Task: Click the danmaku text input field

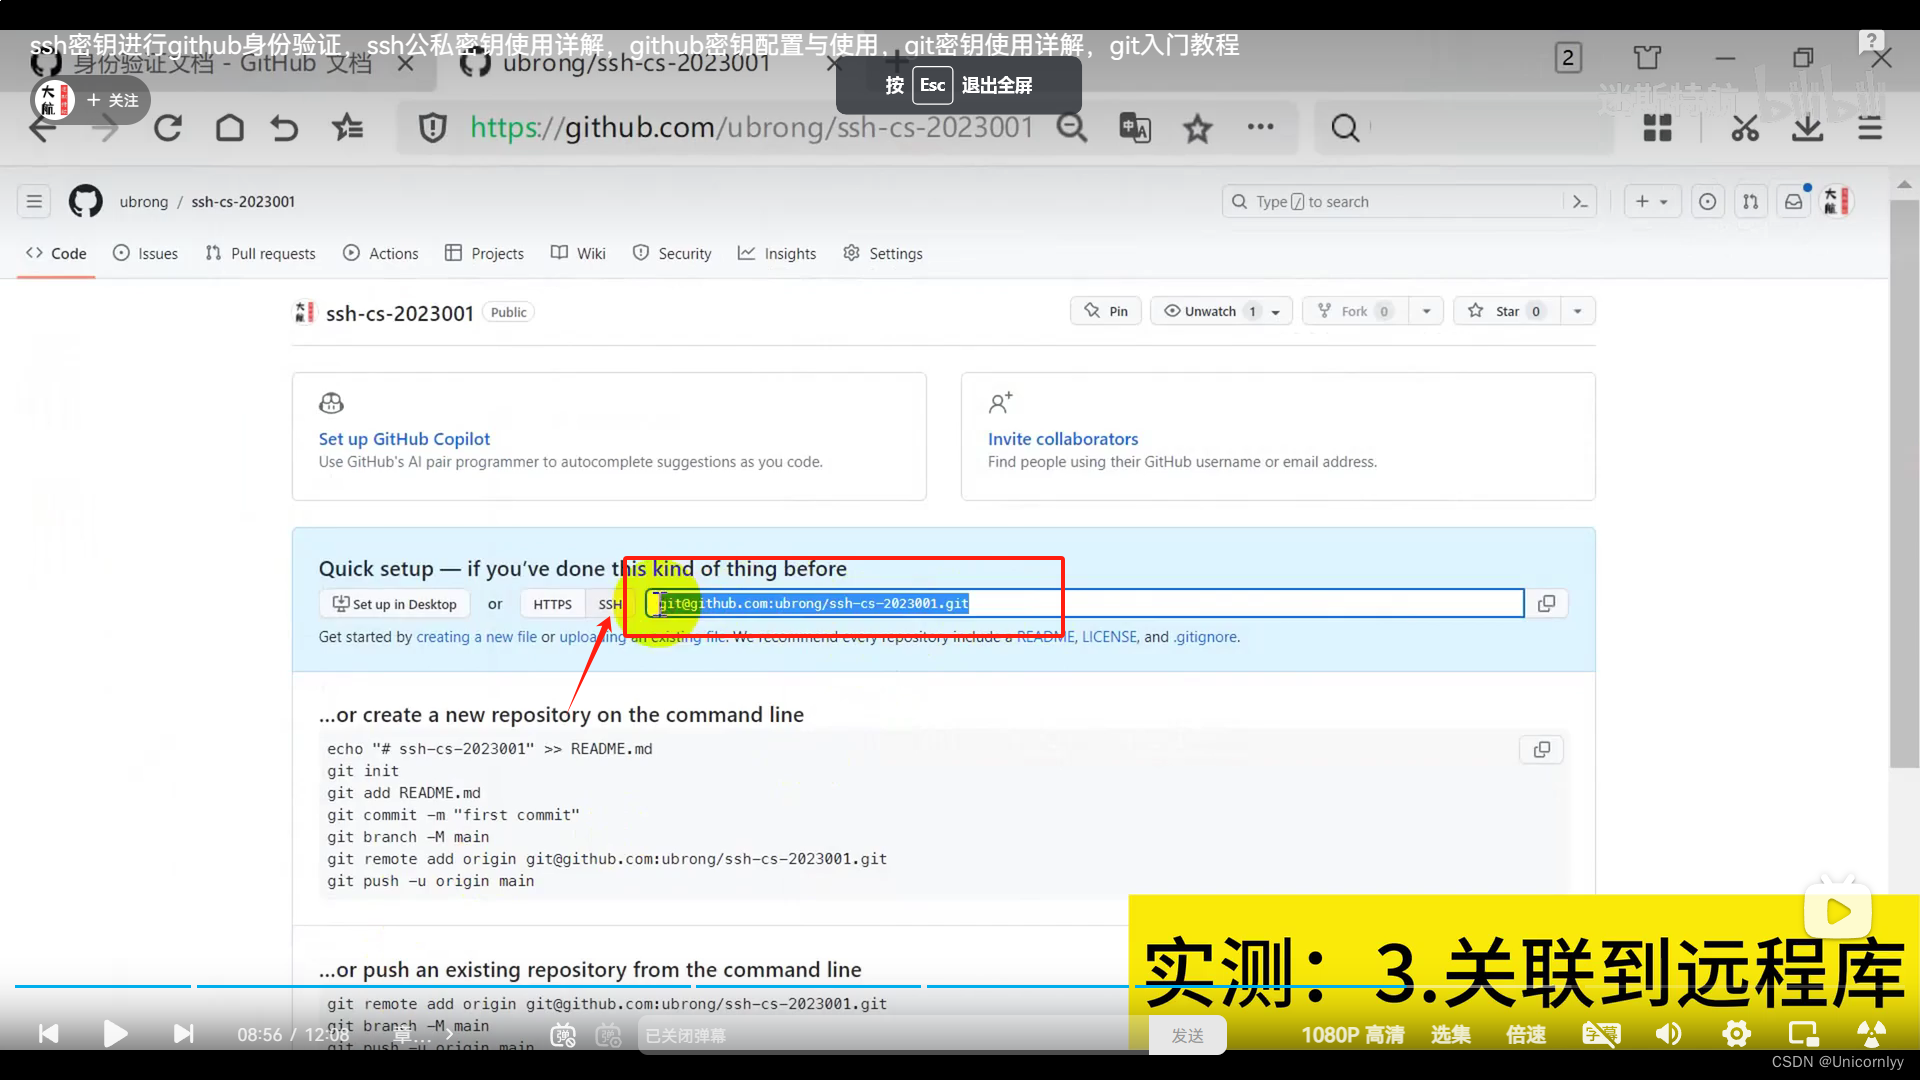Action: point(893,1035)
